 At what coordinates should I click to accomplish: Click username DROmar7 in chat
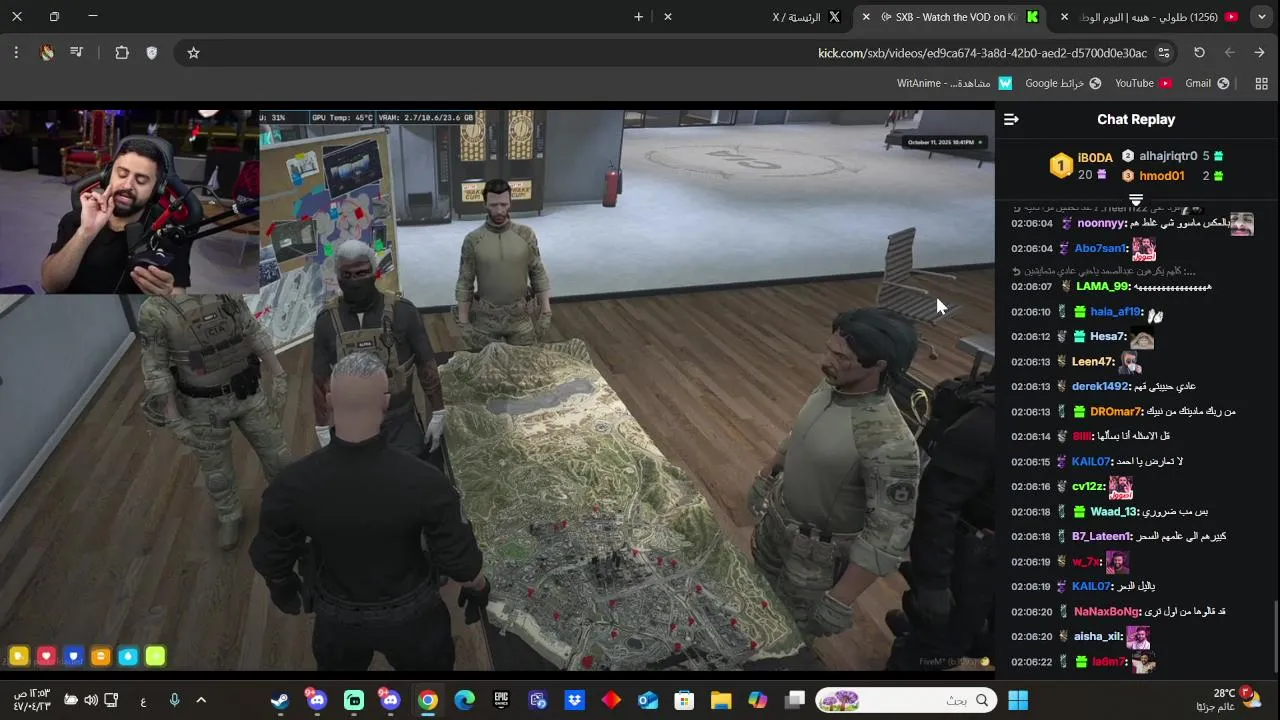1115,411
